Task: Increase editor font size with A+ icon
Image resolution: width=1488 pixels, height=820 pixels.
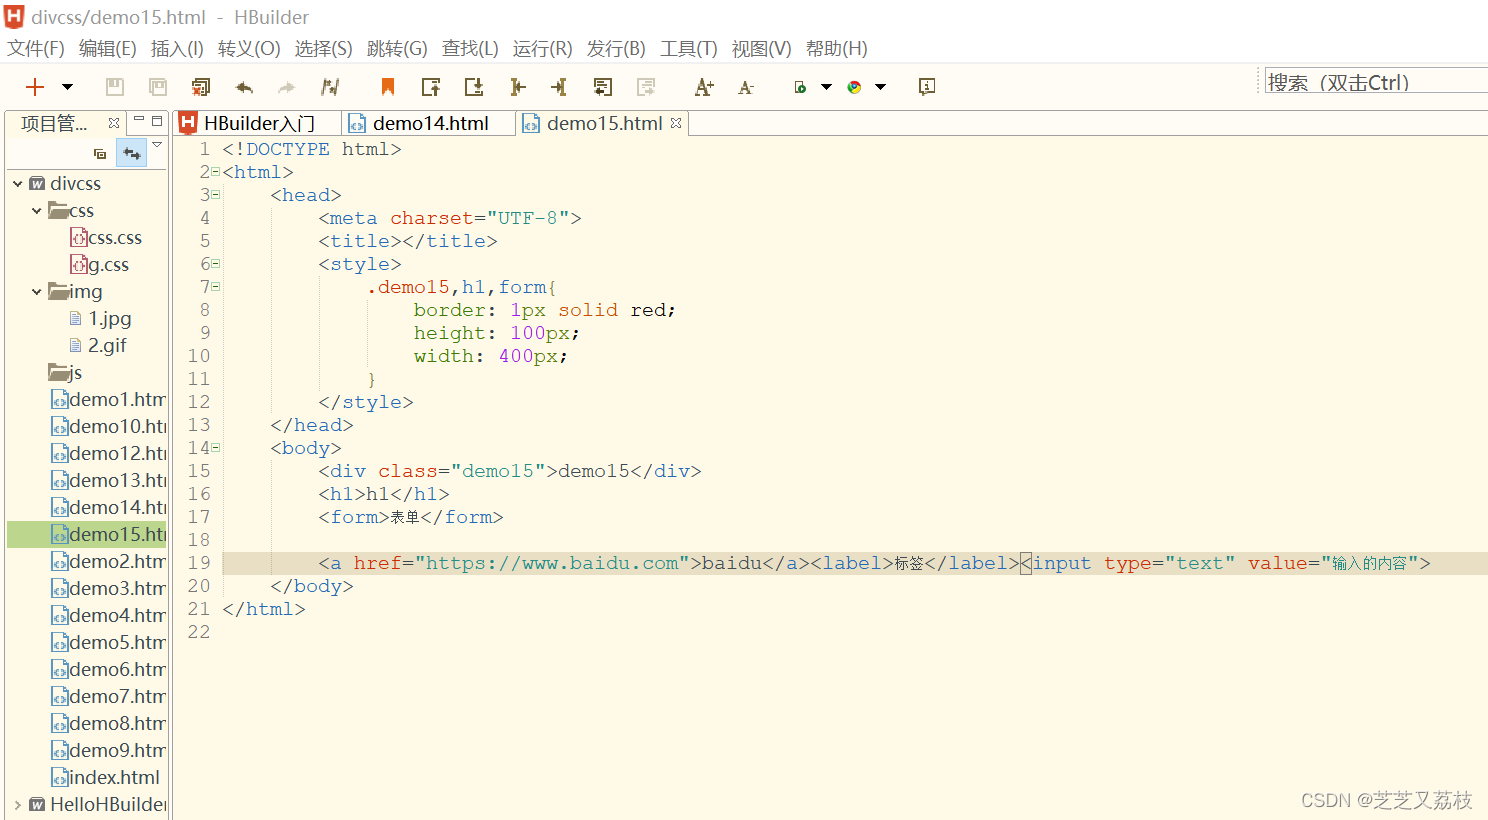Action: pos(704,87)
